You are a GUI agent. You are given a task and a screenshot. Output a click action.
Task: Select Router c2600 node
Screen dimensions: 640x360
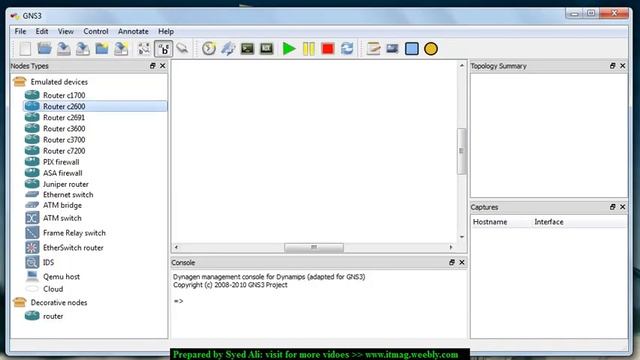pyautogui.click(x=95, y=106)
